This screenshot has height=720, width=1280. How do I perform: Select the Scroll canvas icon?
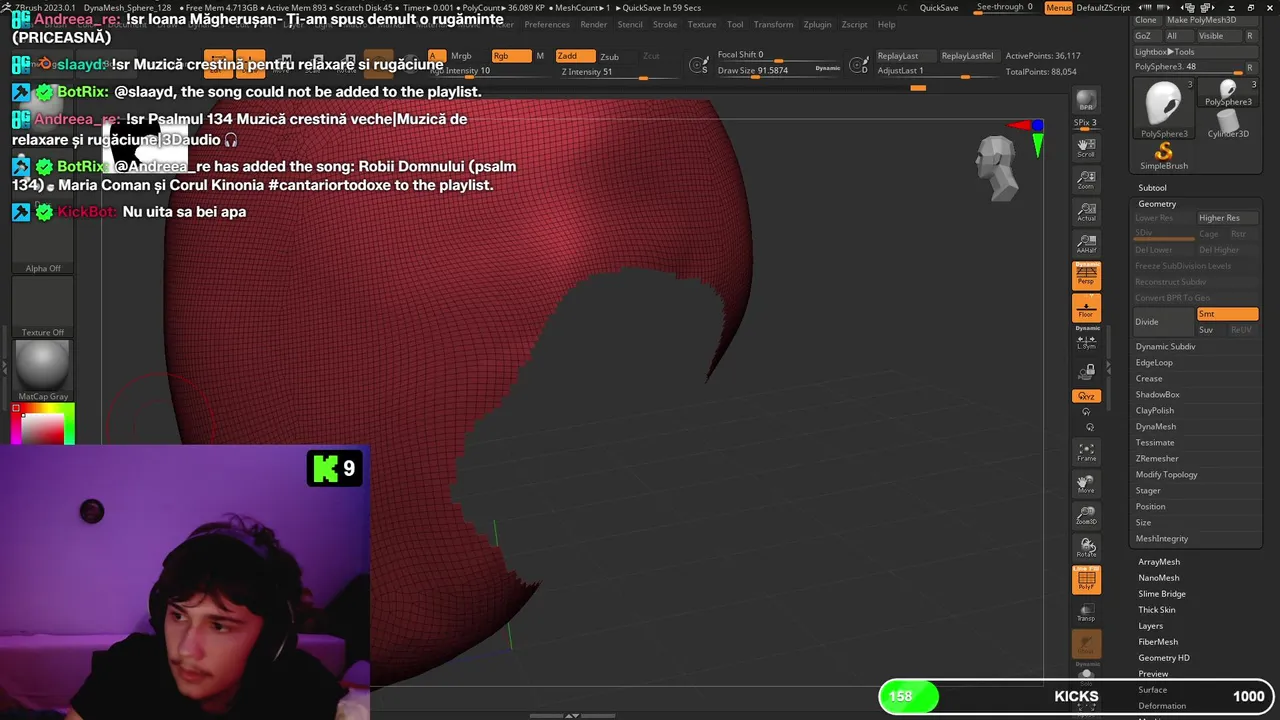(x=1086, y=148)
